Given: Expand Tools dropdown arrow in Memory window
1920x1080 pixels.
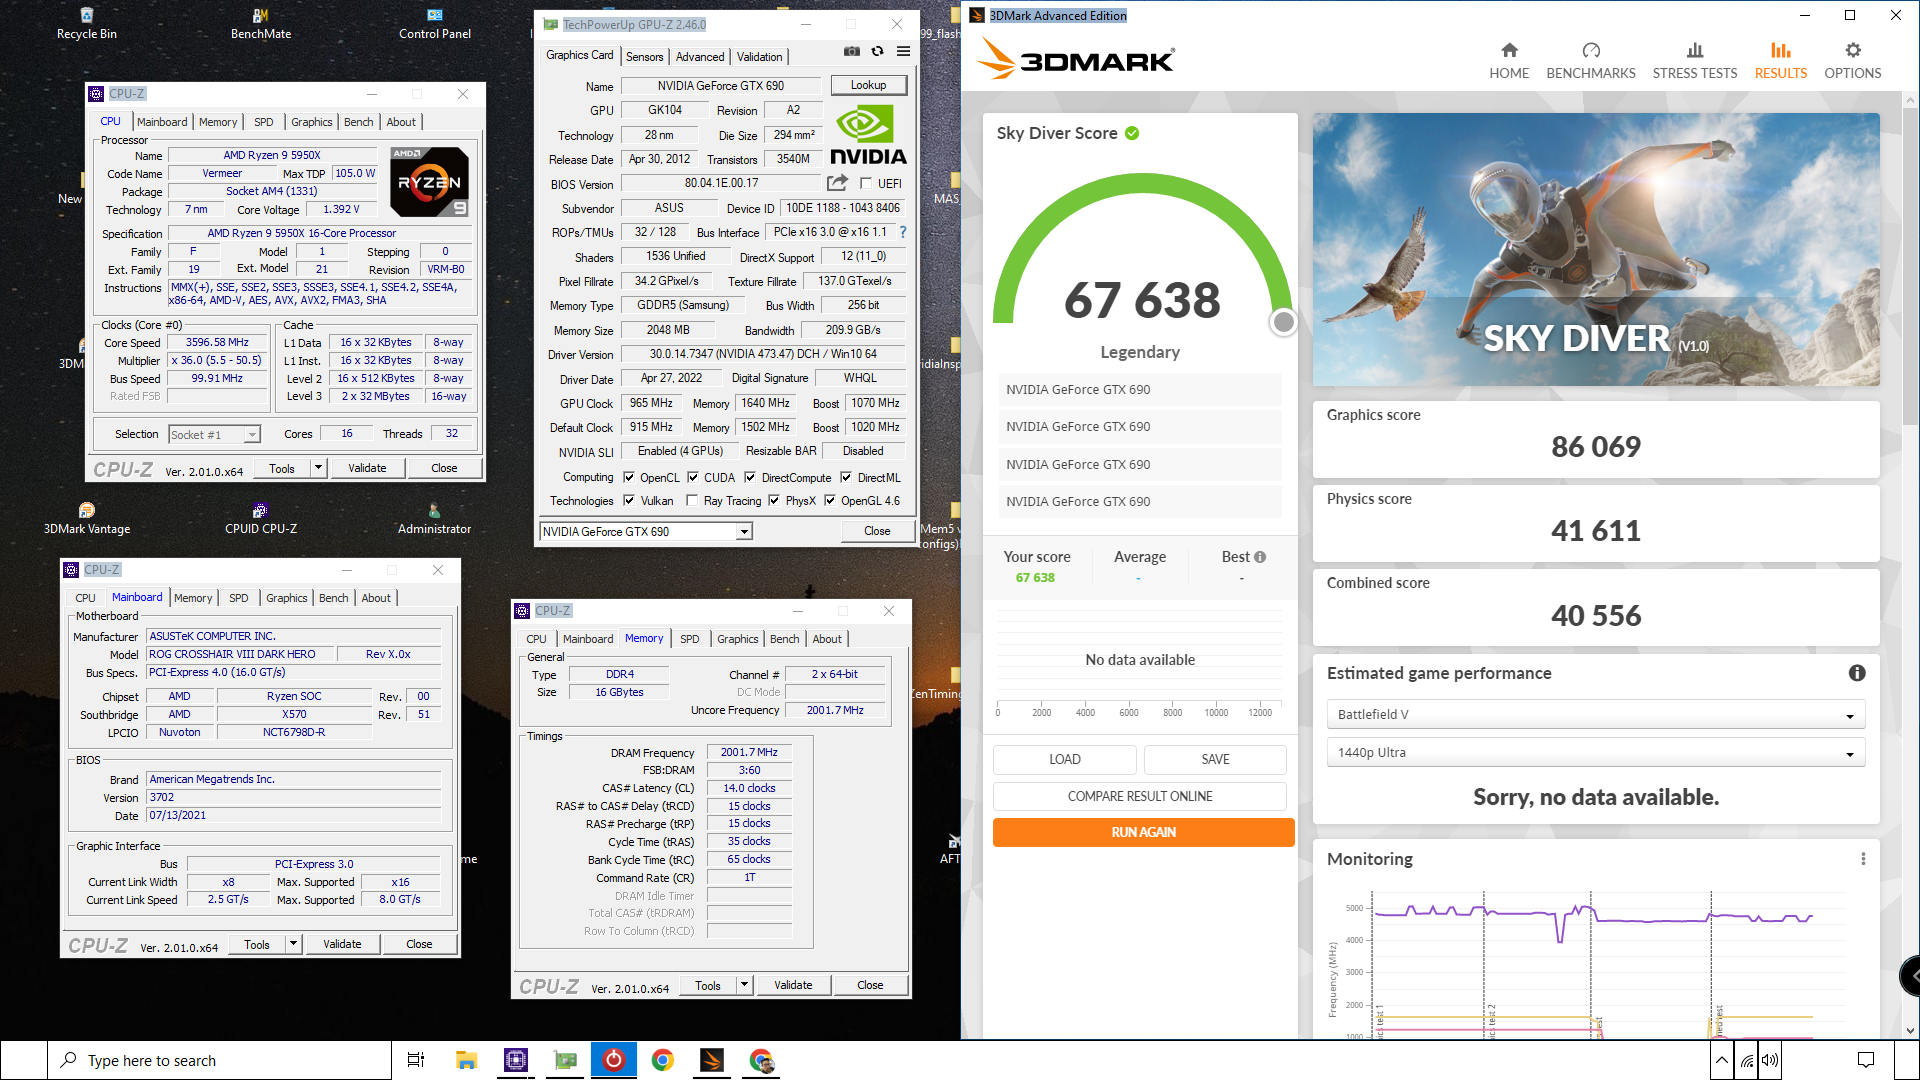Looking at the screenshot, I should [744, 985].
